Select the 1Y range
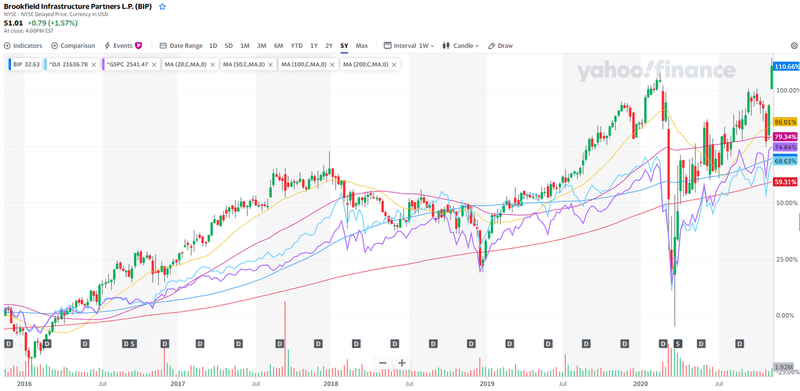The width and height of the screenshot is (800, 391). pos(314,45)
